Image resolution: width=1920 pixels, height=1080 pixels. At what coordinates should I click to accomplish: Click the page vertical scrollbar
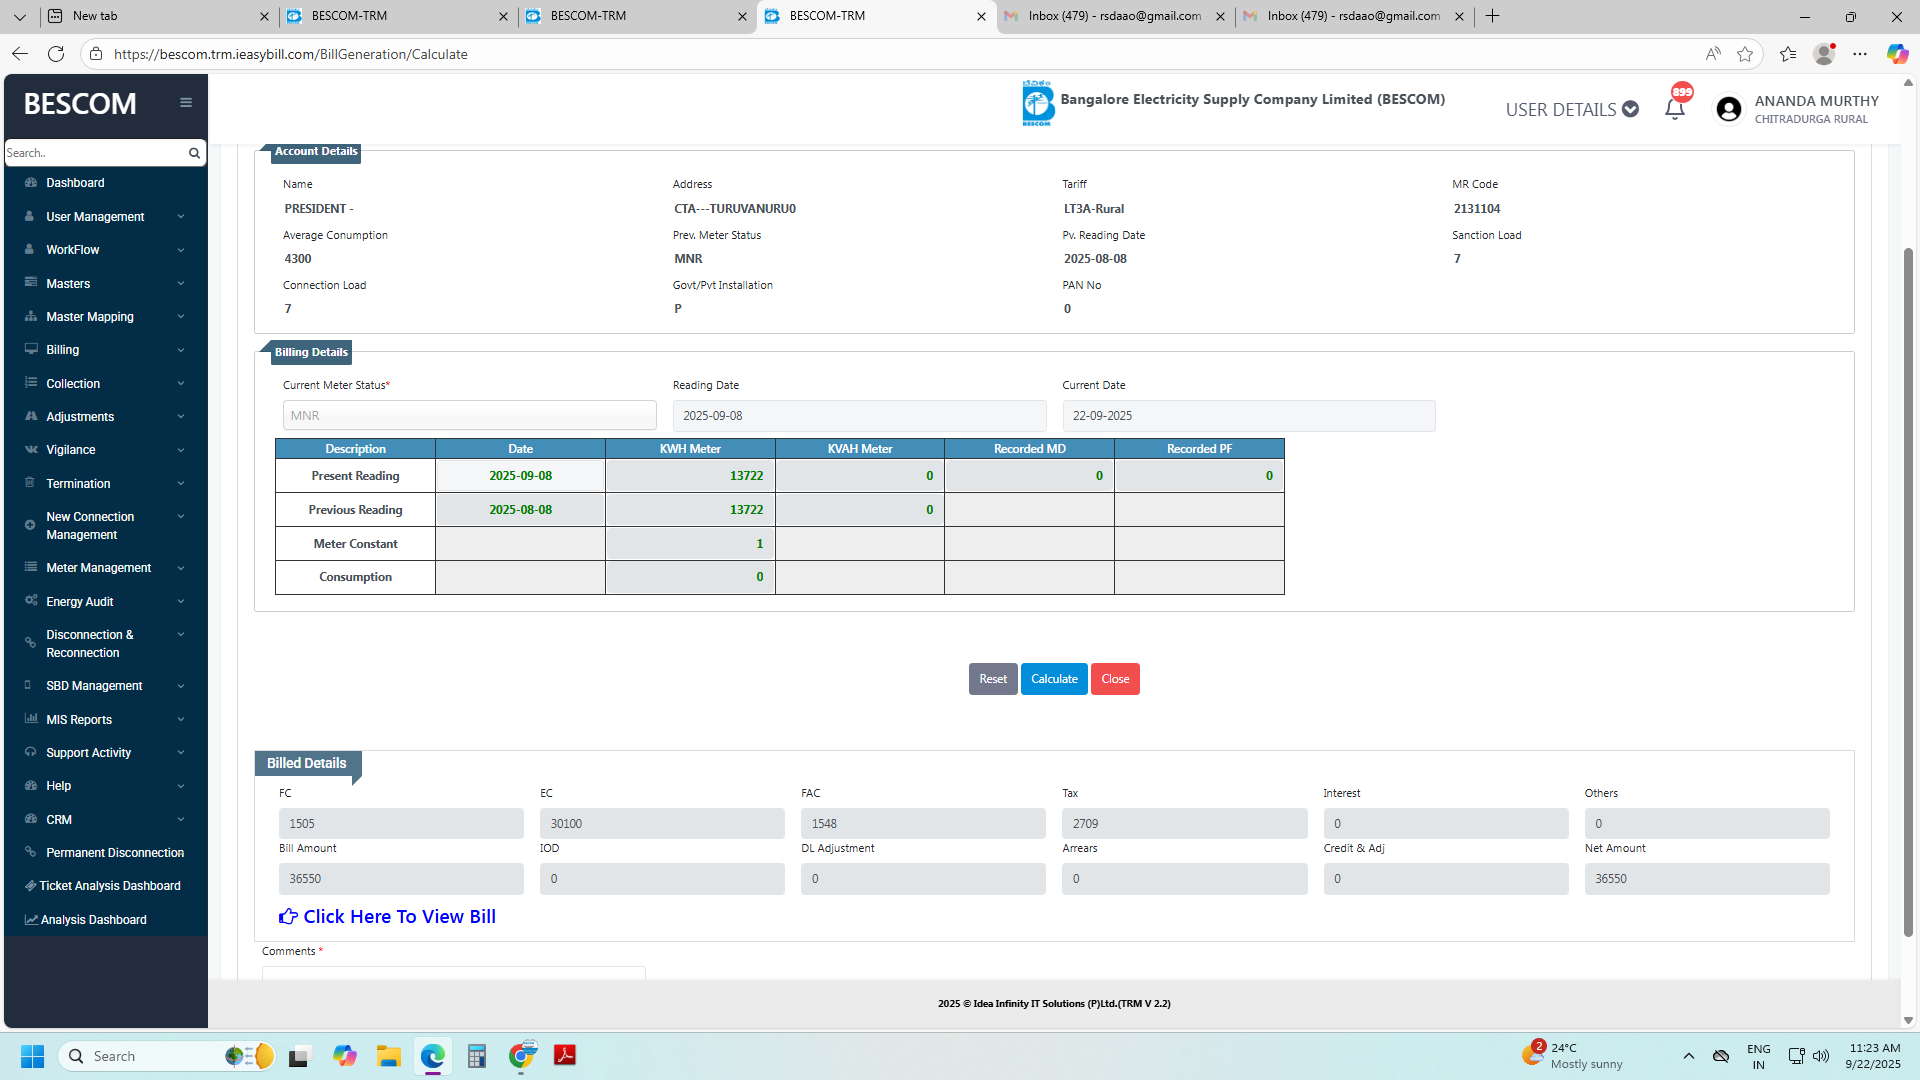1908,590
